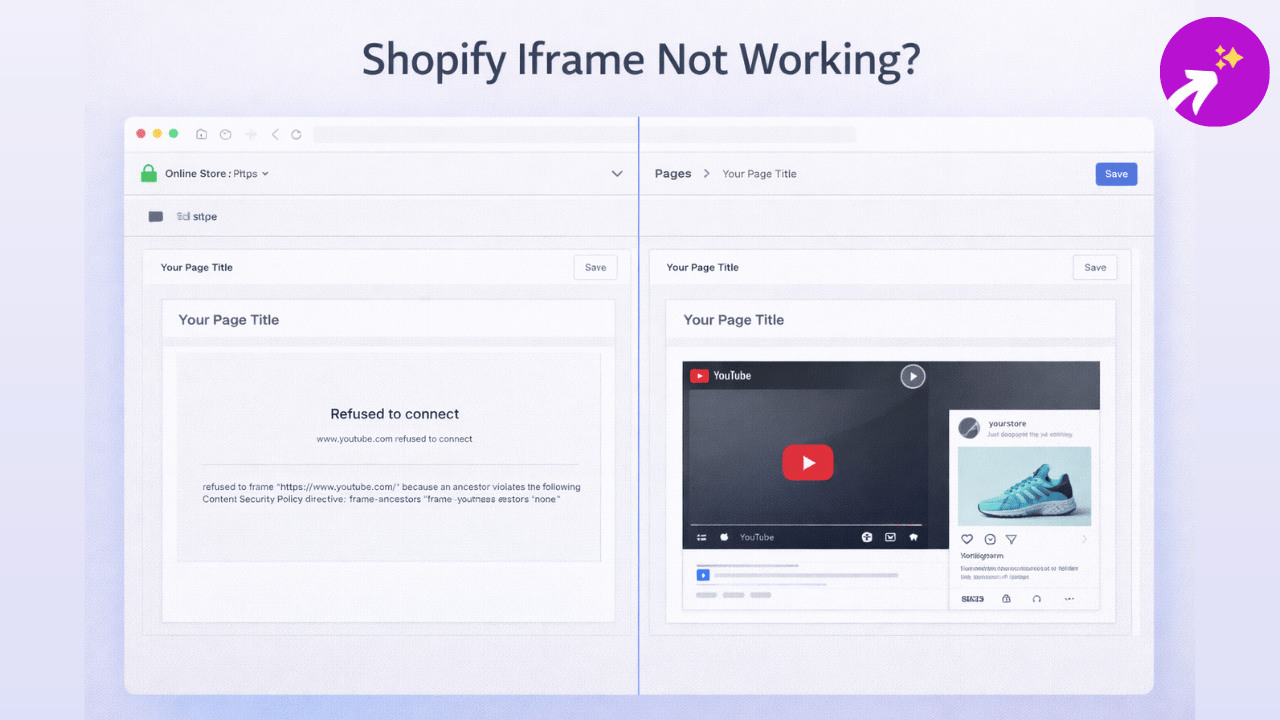Open the share arrow icon on the post

[1010, 539]
